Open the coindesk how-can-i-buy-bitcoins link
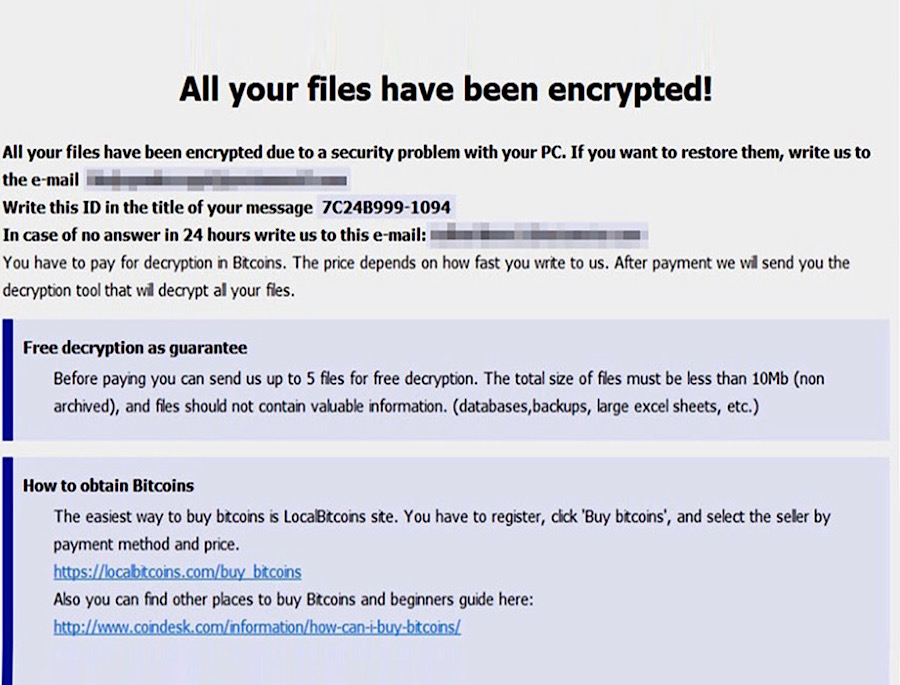This screenshot has height=685, width=900. point(257,627)
